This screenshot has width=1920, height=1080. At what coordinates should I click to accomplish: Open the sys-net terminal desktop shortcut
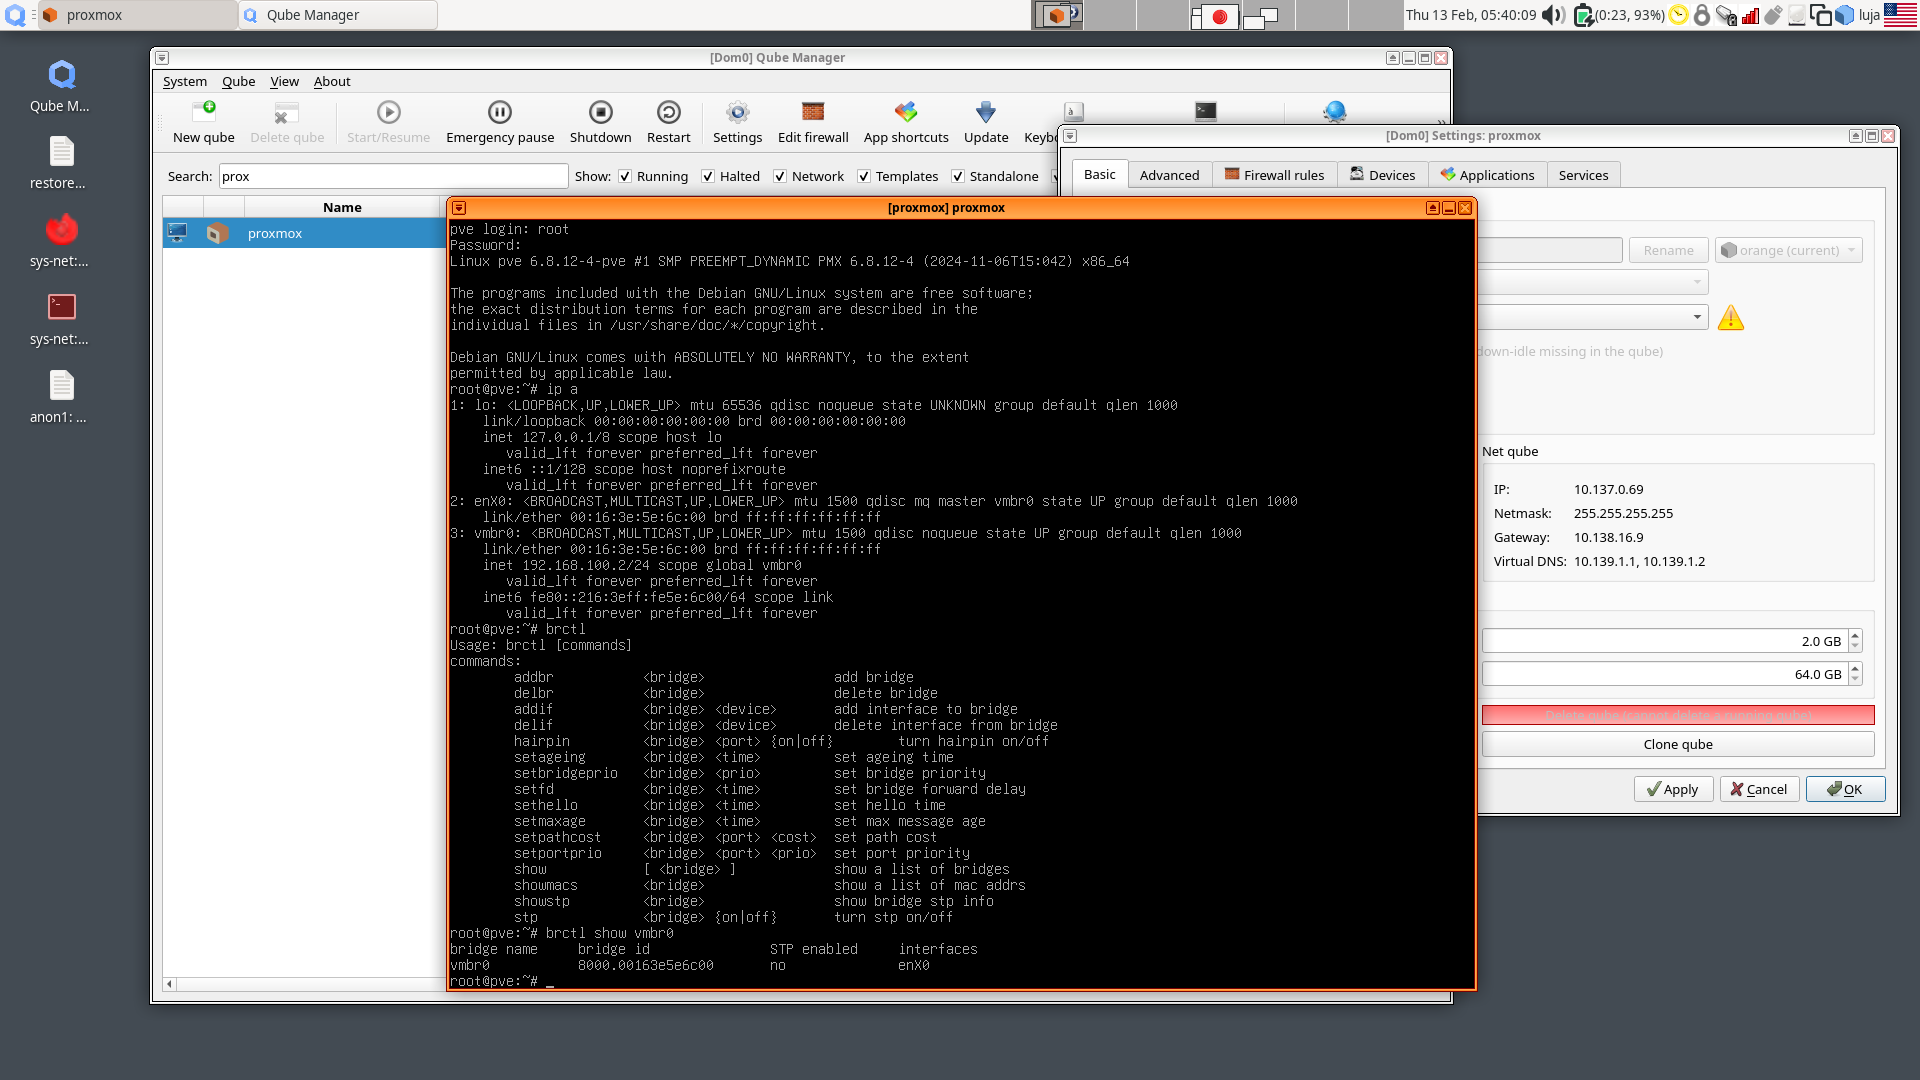pos(61,319)
